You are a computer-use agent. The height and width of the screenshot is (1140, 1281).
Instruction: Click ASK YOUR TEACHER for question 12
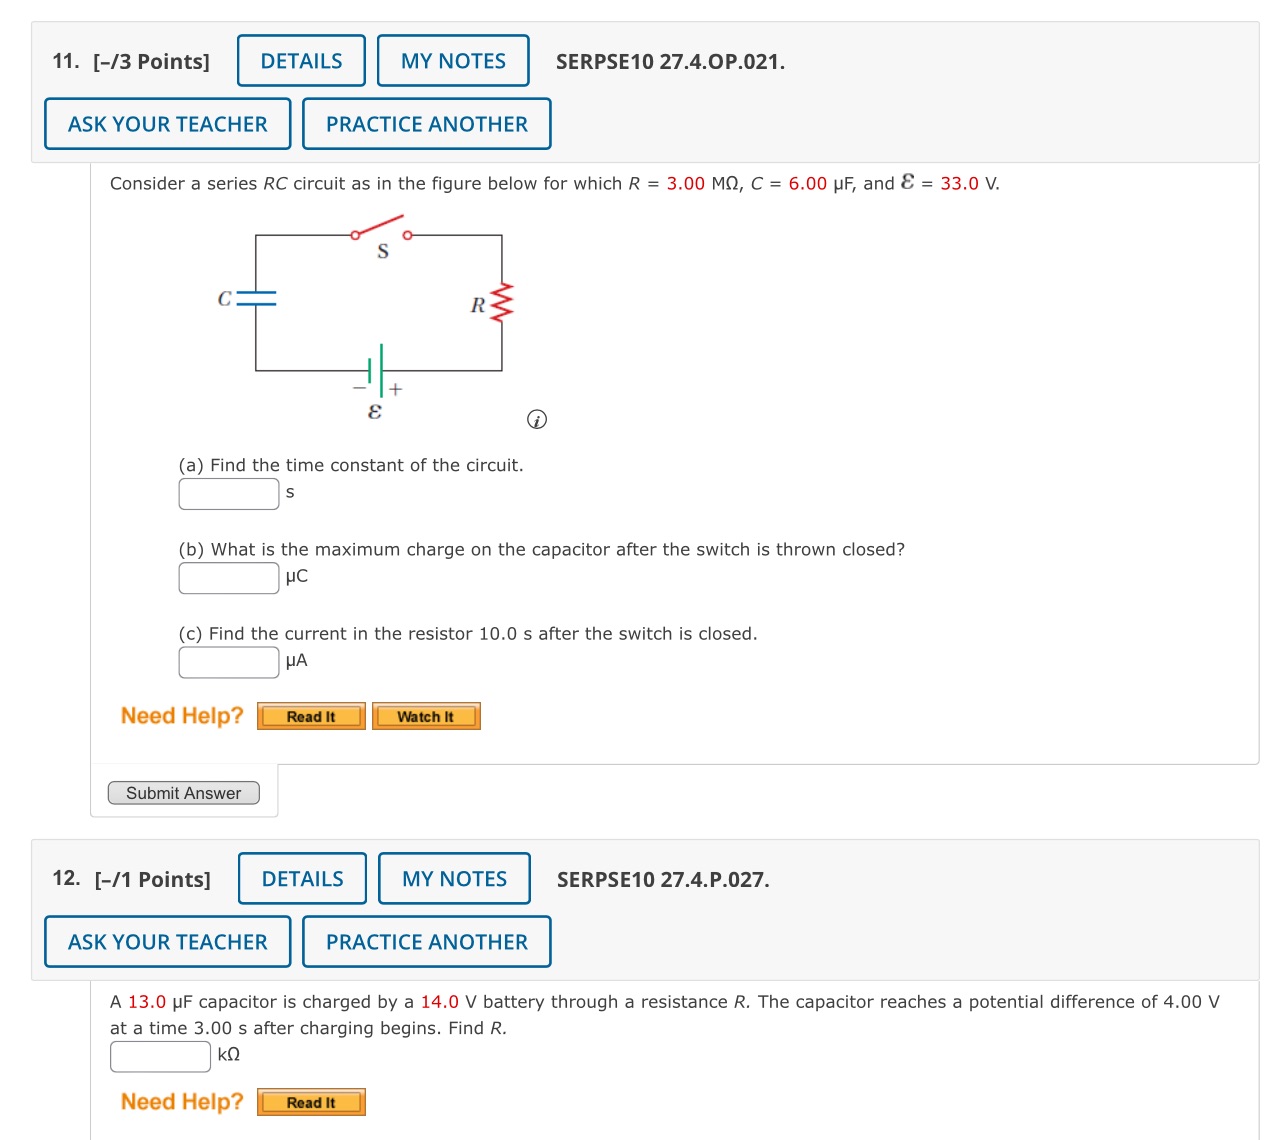point(167,941)
